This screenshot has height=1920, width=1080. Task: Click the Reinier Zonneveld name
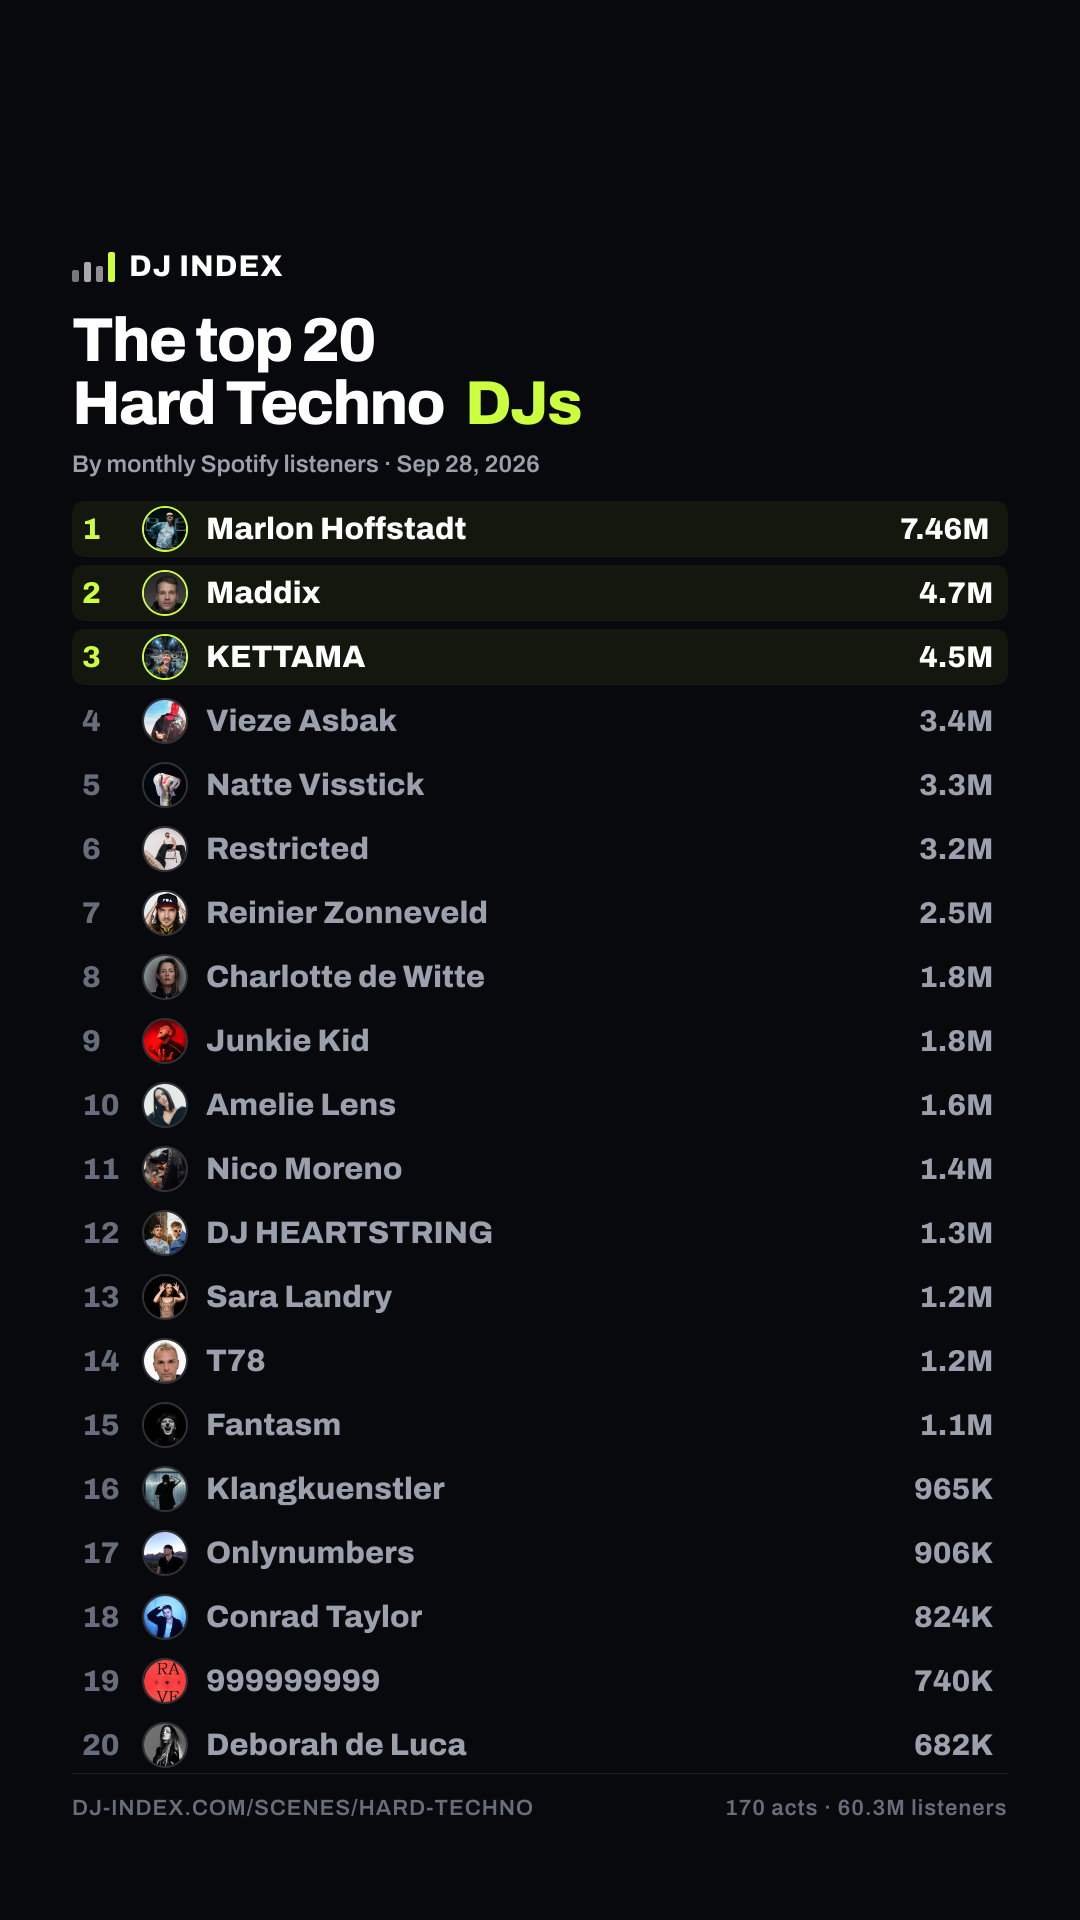click(347, 913)
